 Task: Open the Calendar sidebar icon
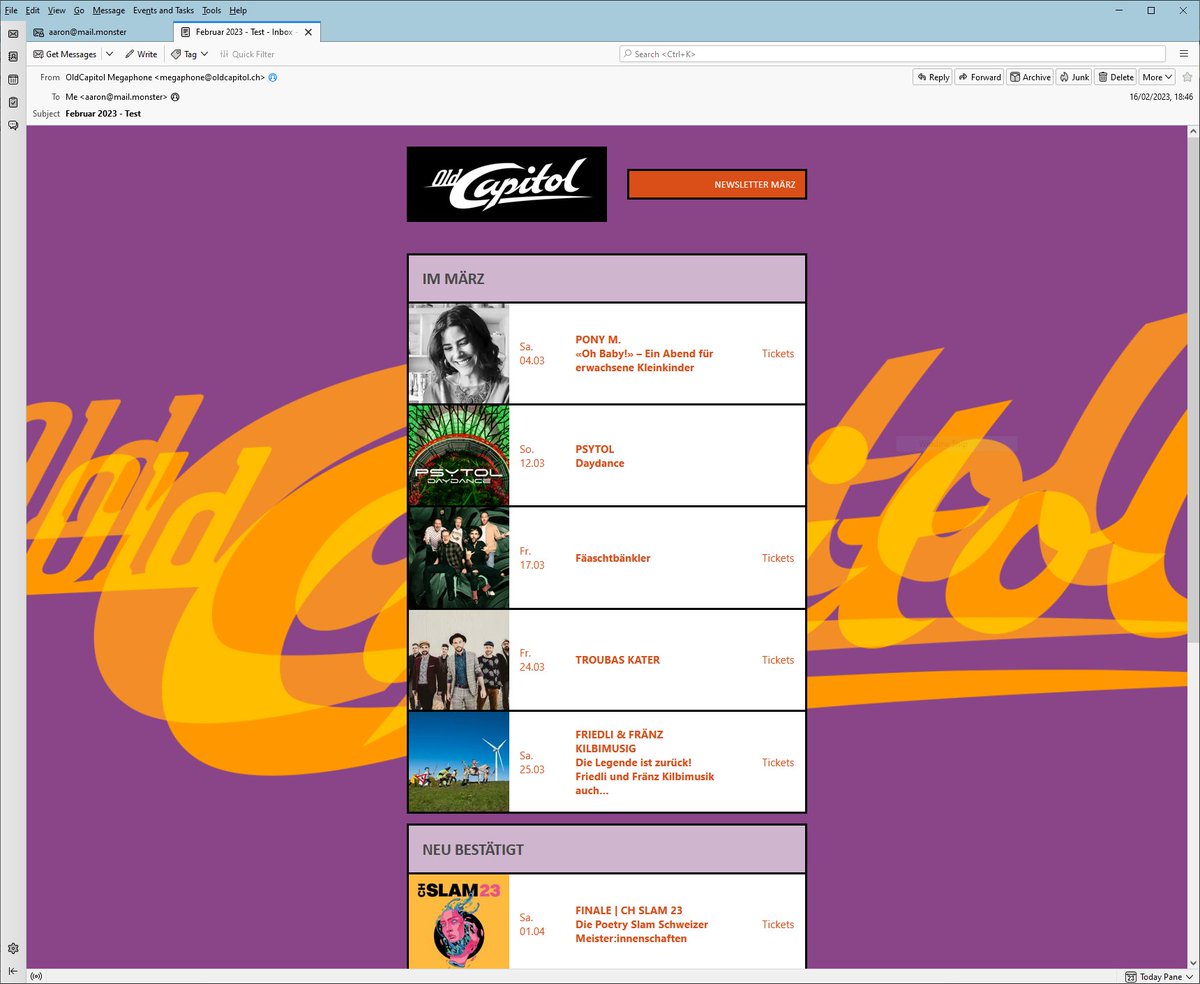pyautogui.click(x=13, y=79)
